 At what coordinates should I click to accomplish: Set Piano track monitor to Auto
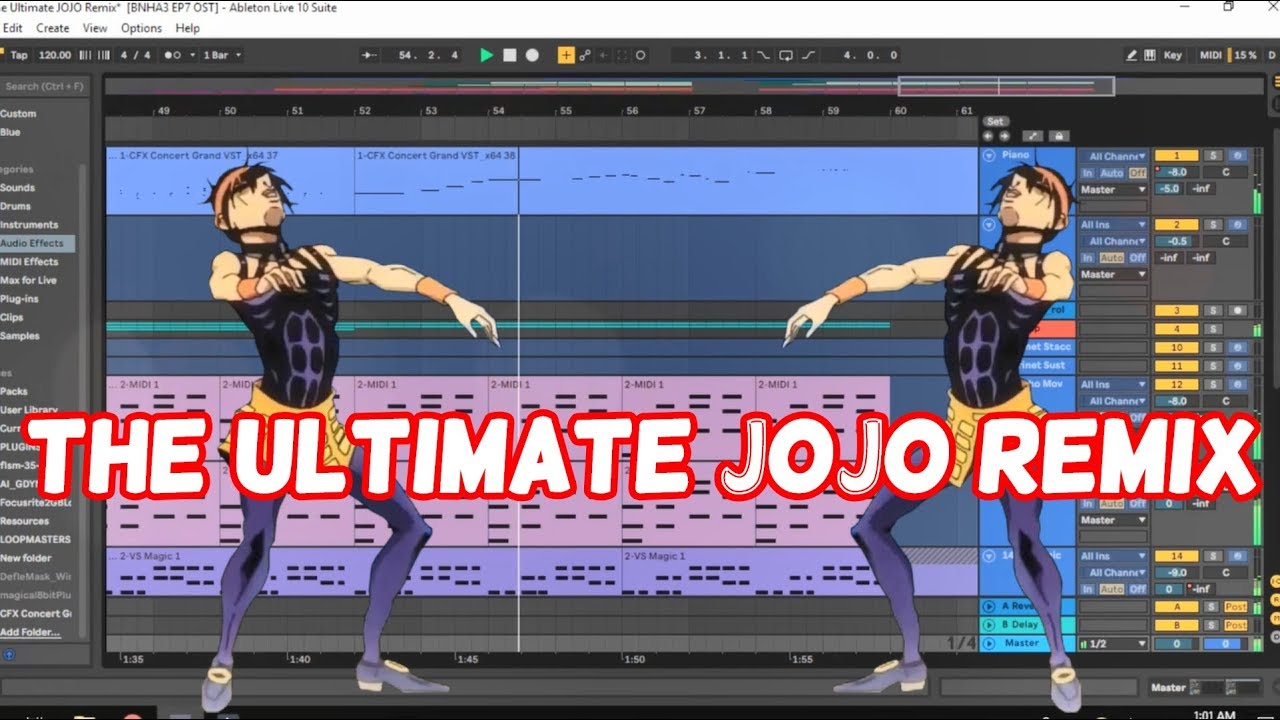(x=1112, y=173)
